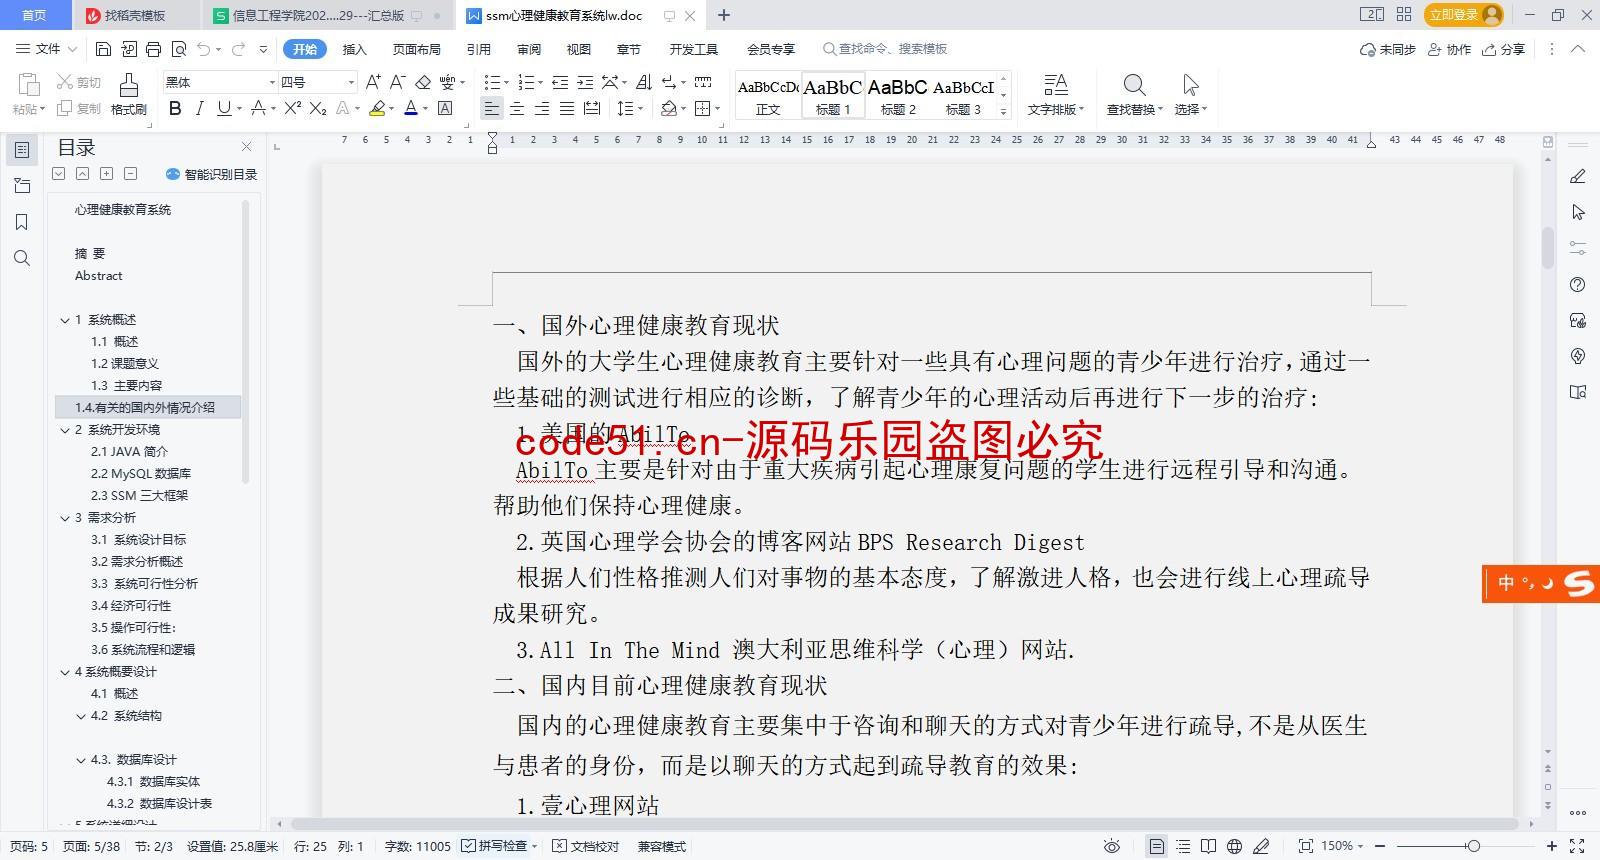Open the font name dropdown (黑体)

tap(271, 82)
